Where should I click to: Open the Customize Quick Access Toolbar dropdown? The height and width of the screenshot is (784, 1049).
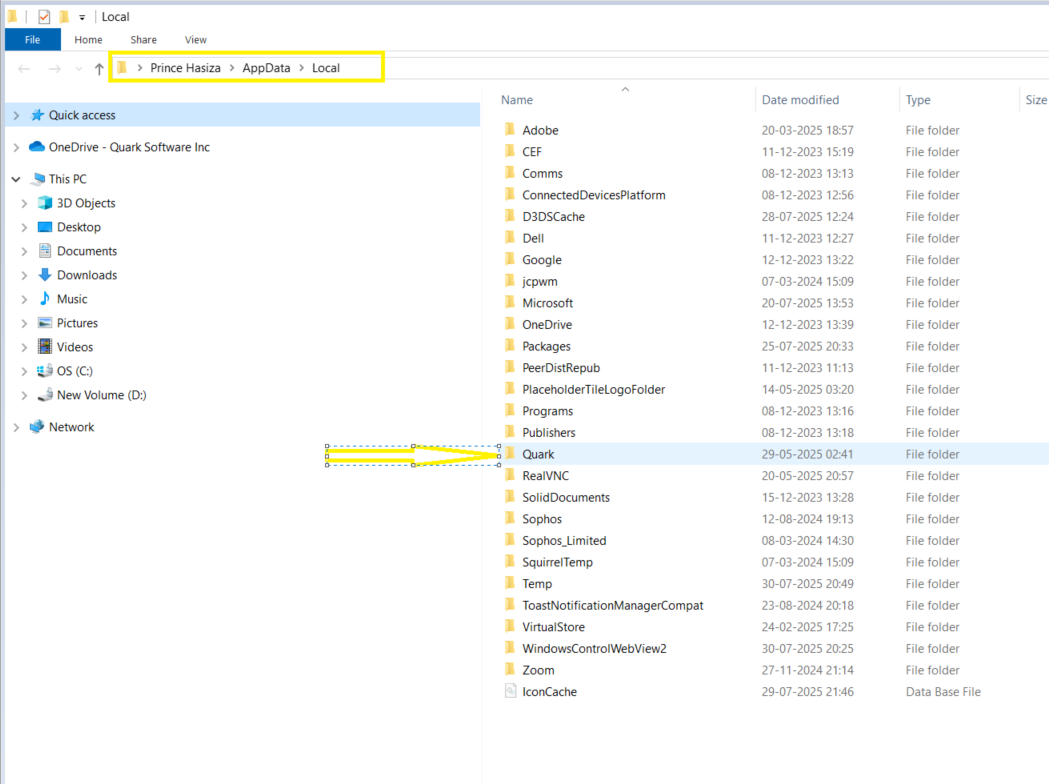81,16
